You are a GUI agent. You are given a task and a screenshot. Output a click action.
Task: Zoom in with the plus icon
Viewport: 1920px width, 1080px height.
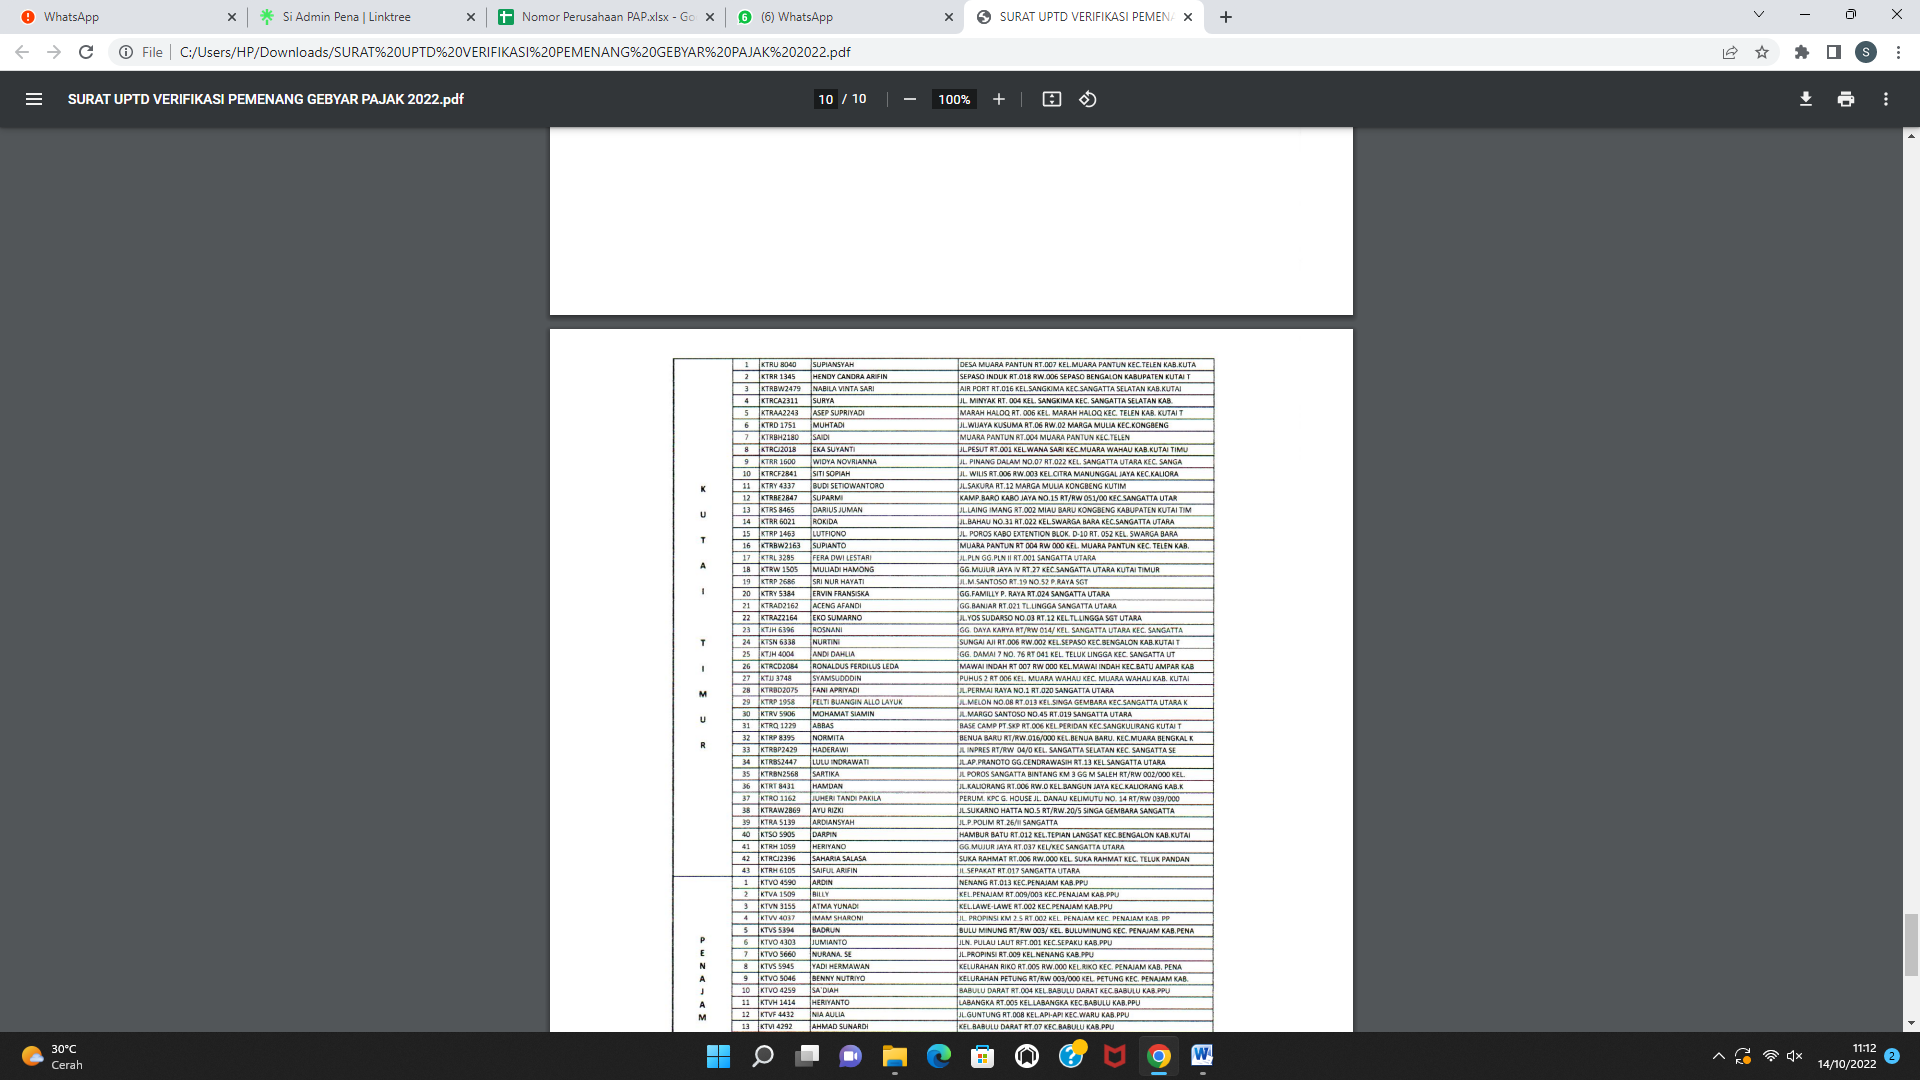998,99
